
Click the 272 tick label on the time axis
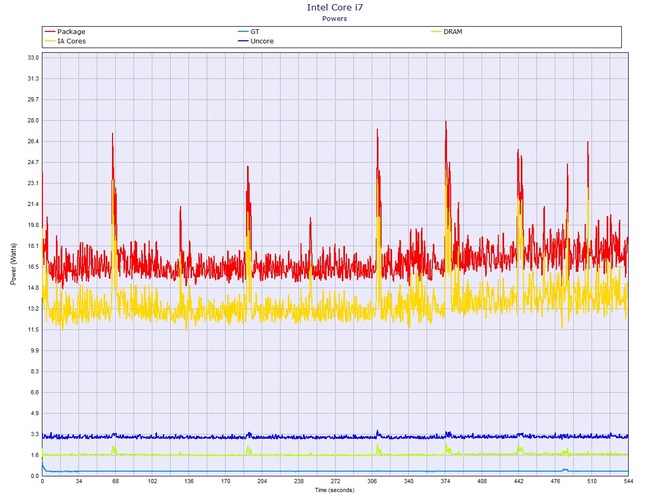(x=335, y=481)
